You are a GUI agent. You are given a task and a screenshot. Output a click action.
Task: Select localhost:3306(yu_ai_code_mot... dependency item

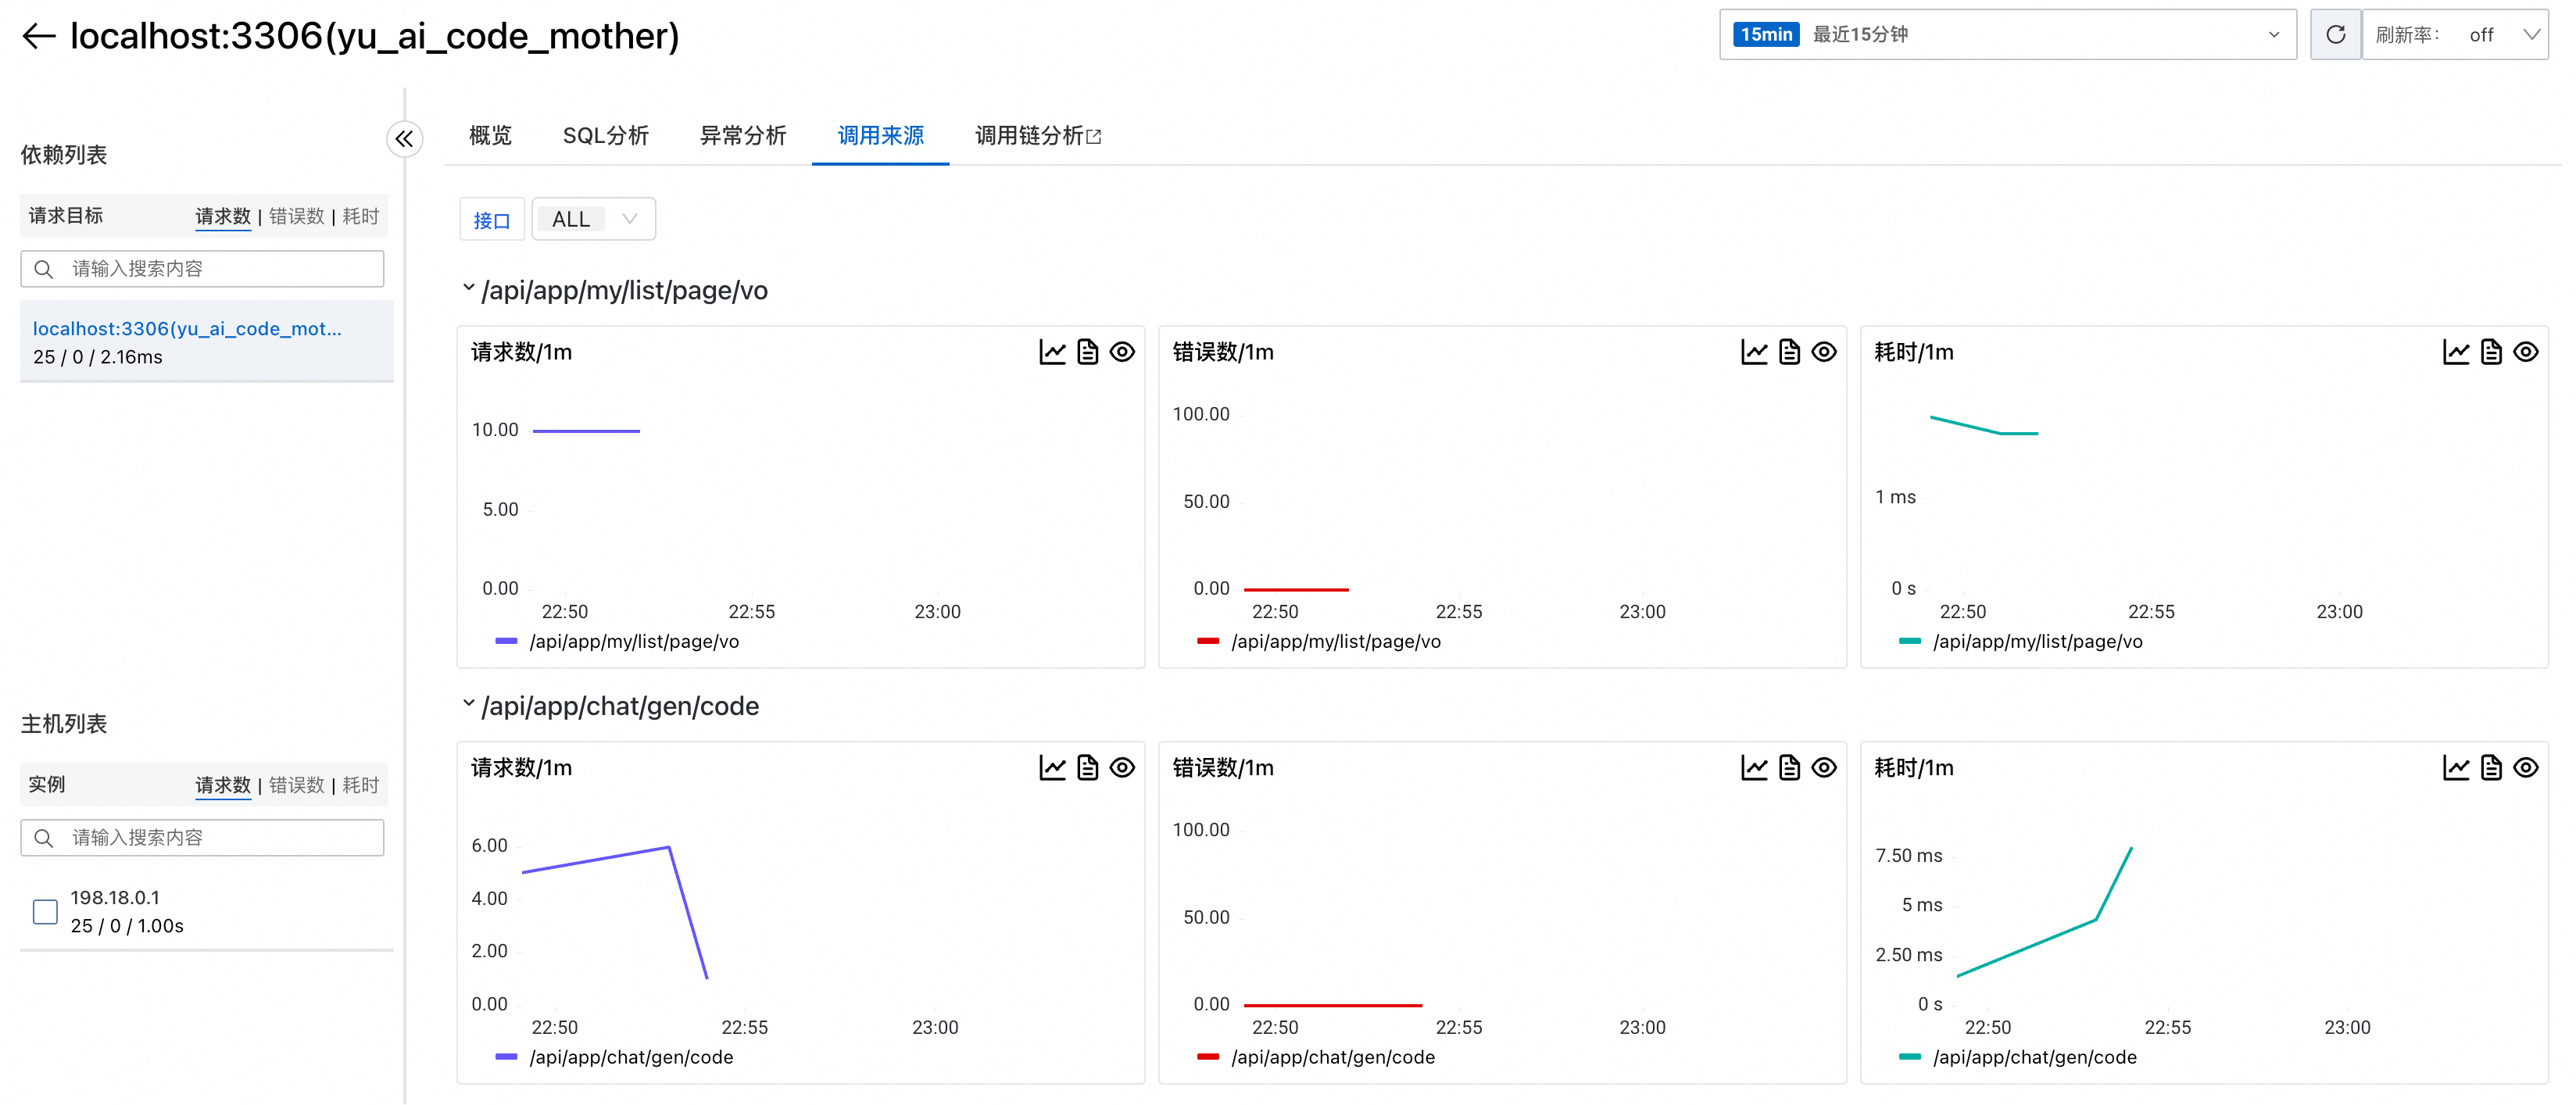[187, 329]
